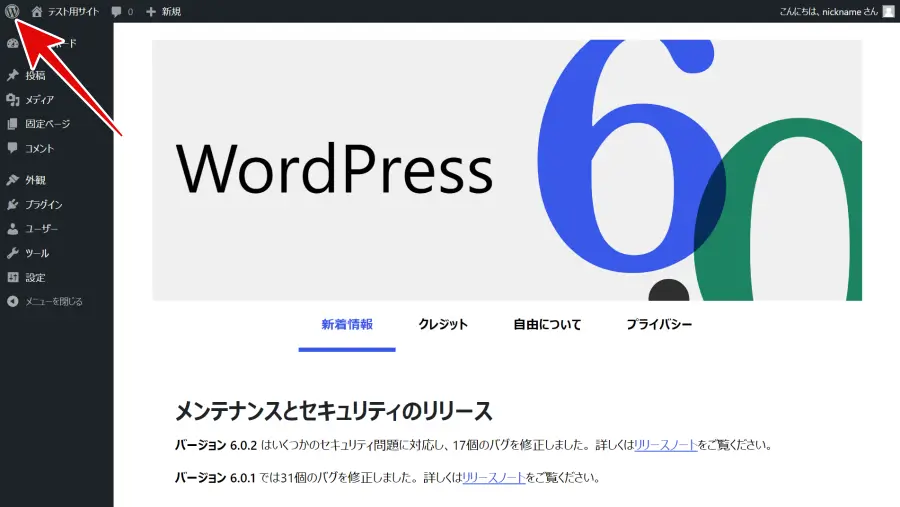The height and width of the screenshot is (507, 900).
Task: Switch to the クレジット tab
Action: (x=443, y=324)
